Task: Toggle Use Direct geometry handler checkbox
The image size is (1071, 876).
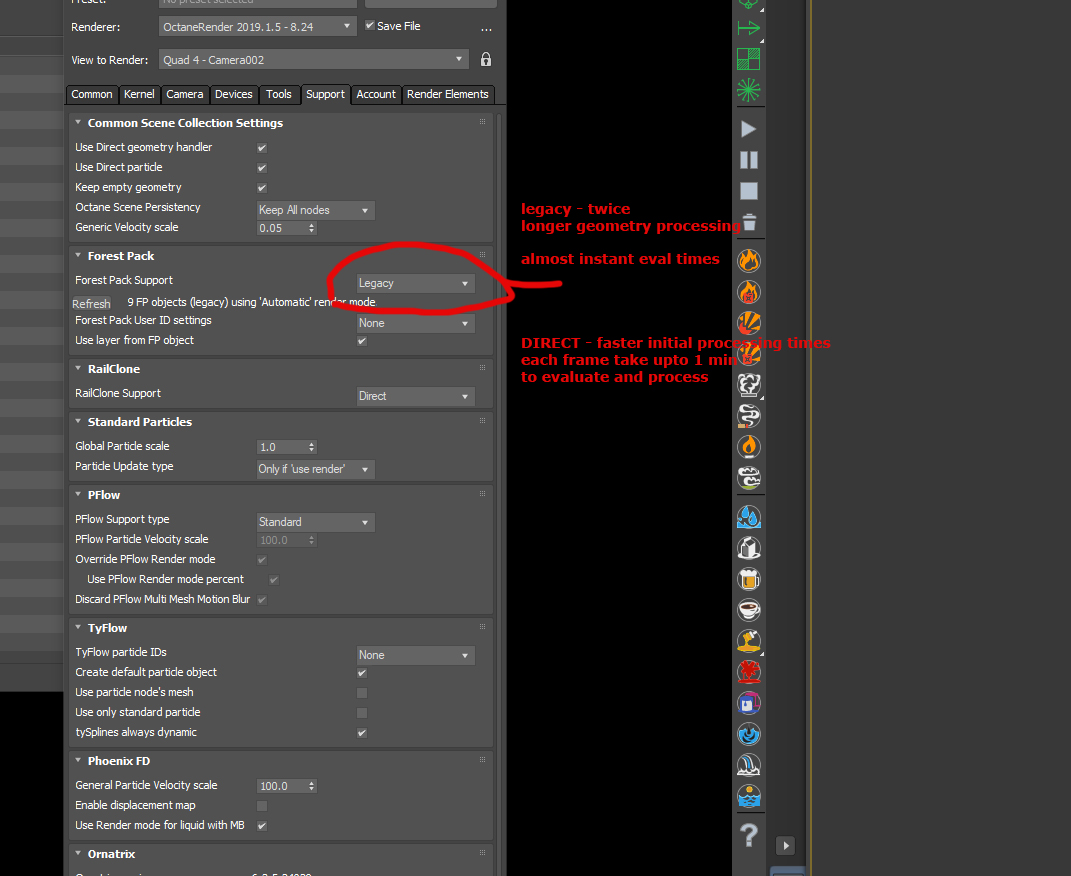Action: point(262,147)
